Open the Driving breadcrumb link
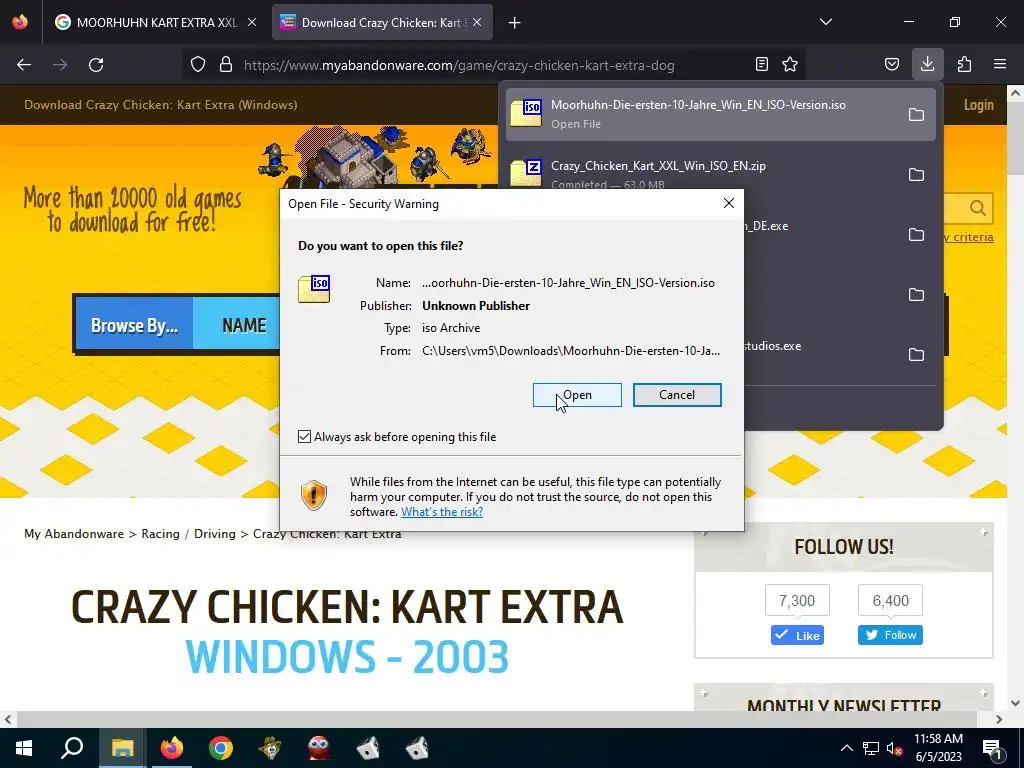The image size is (1024, 768). click(x=214, y=534)
